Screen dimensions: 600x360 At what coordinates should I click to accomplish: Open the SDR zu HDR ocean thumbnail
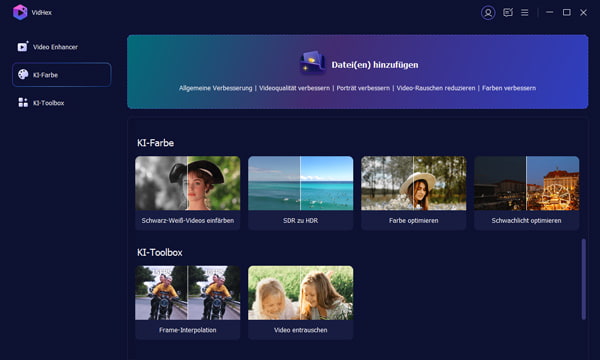tap(300, 183)
